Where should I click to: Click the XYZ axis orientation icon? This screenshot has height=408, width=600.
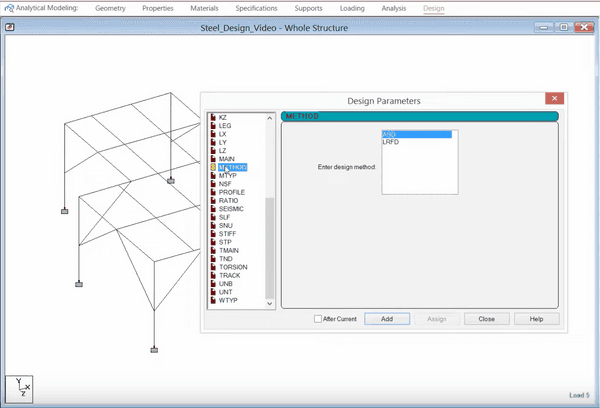tap(19, 389)
